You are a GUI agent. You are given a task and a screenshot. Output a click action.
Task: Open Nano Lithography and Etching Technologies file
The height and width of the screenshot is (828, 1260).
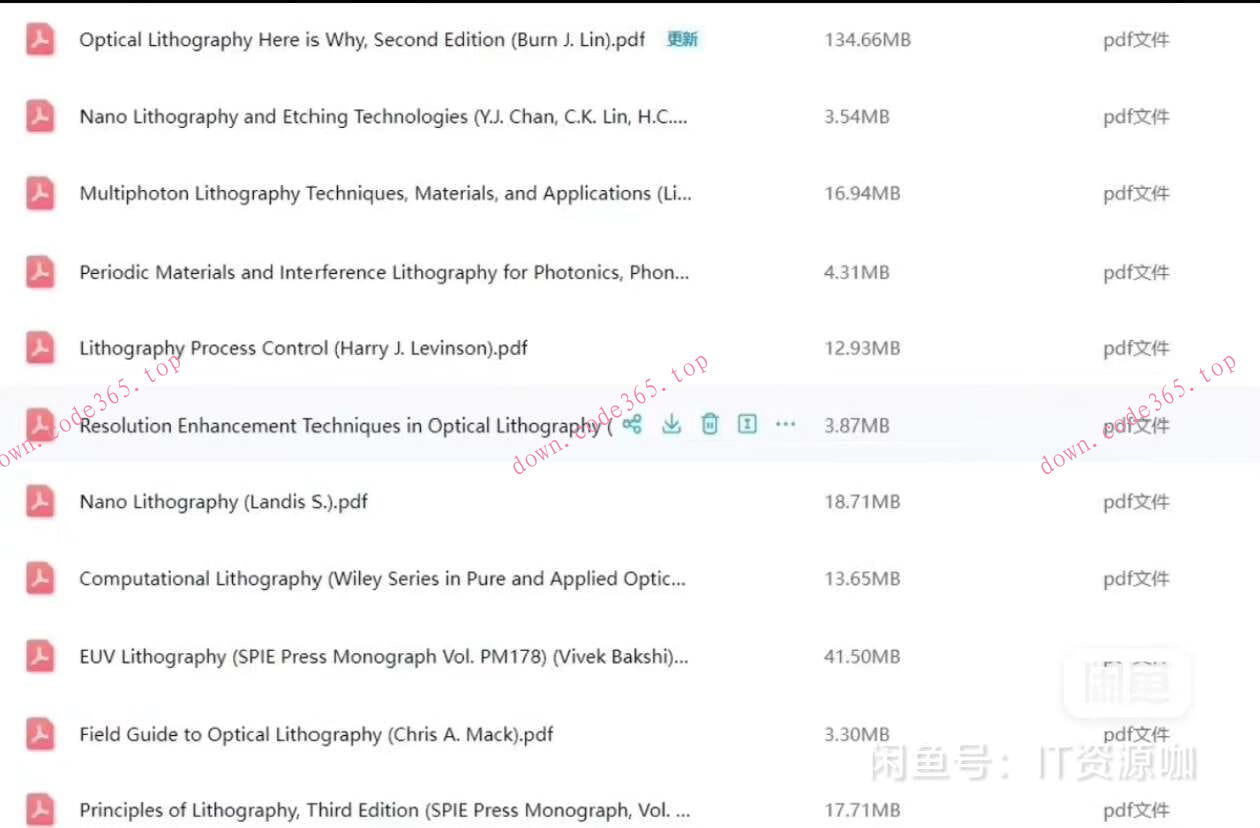click(x=383, y=117)
